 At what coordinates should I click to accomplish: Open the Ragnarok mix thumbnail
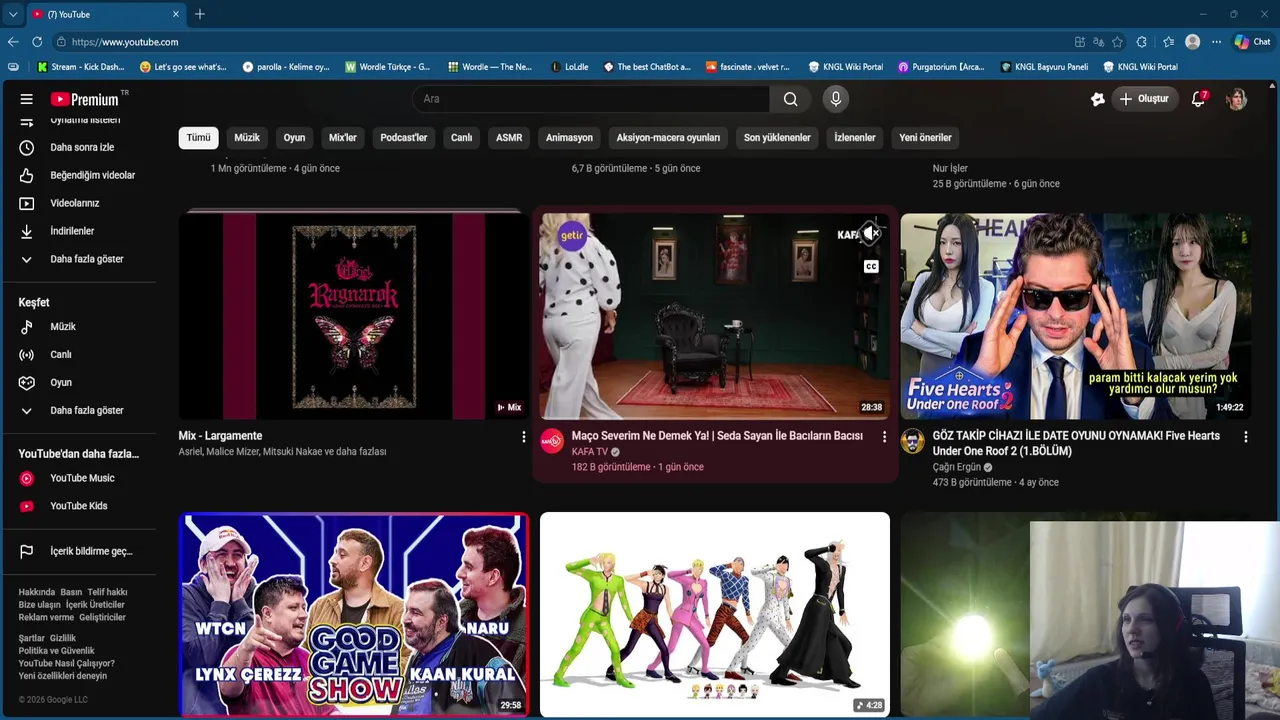coord(353,316)
